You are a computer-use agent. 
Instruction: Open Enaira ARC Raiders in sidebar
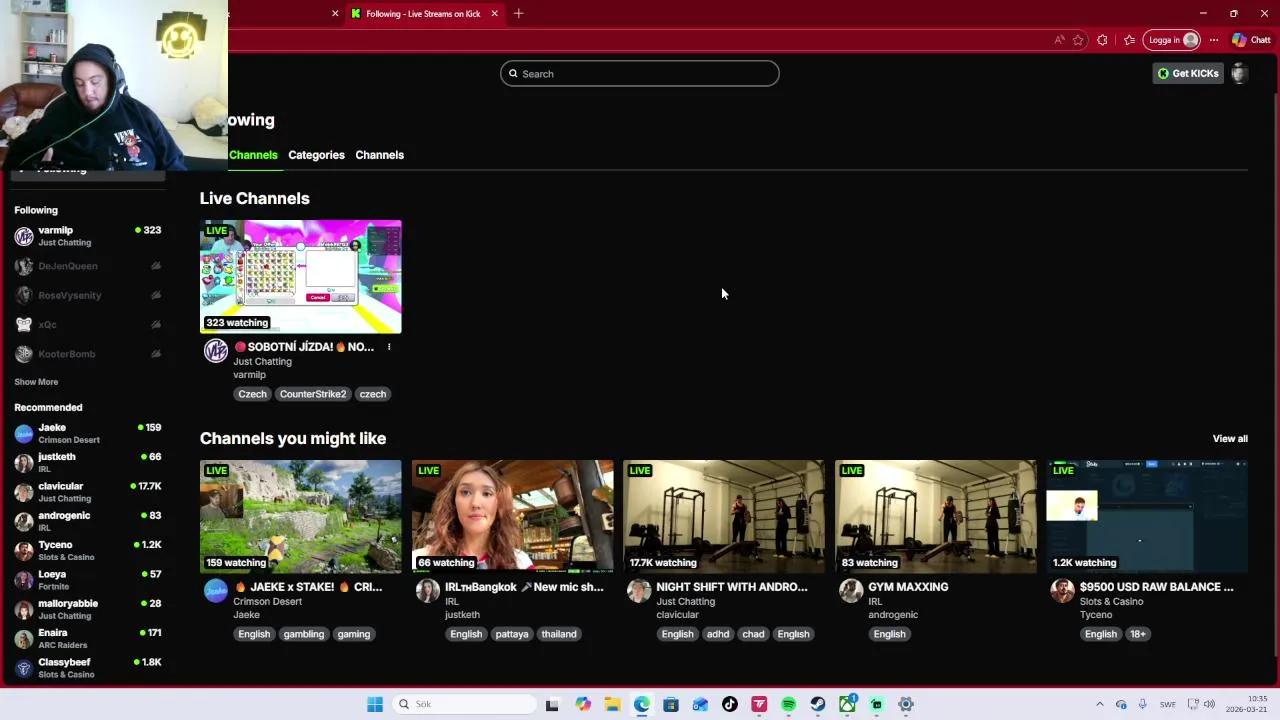[88, 638]
